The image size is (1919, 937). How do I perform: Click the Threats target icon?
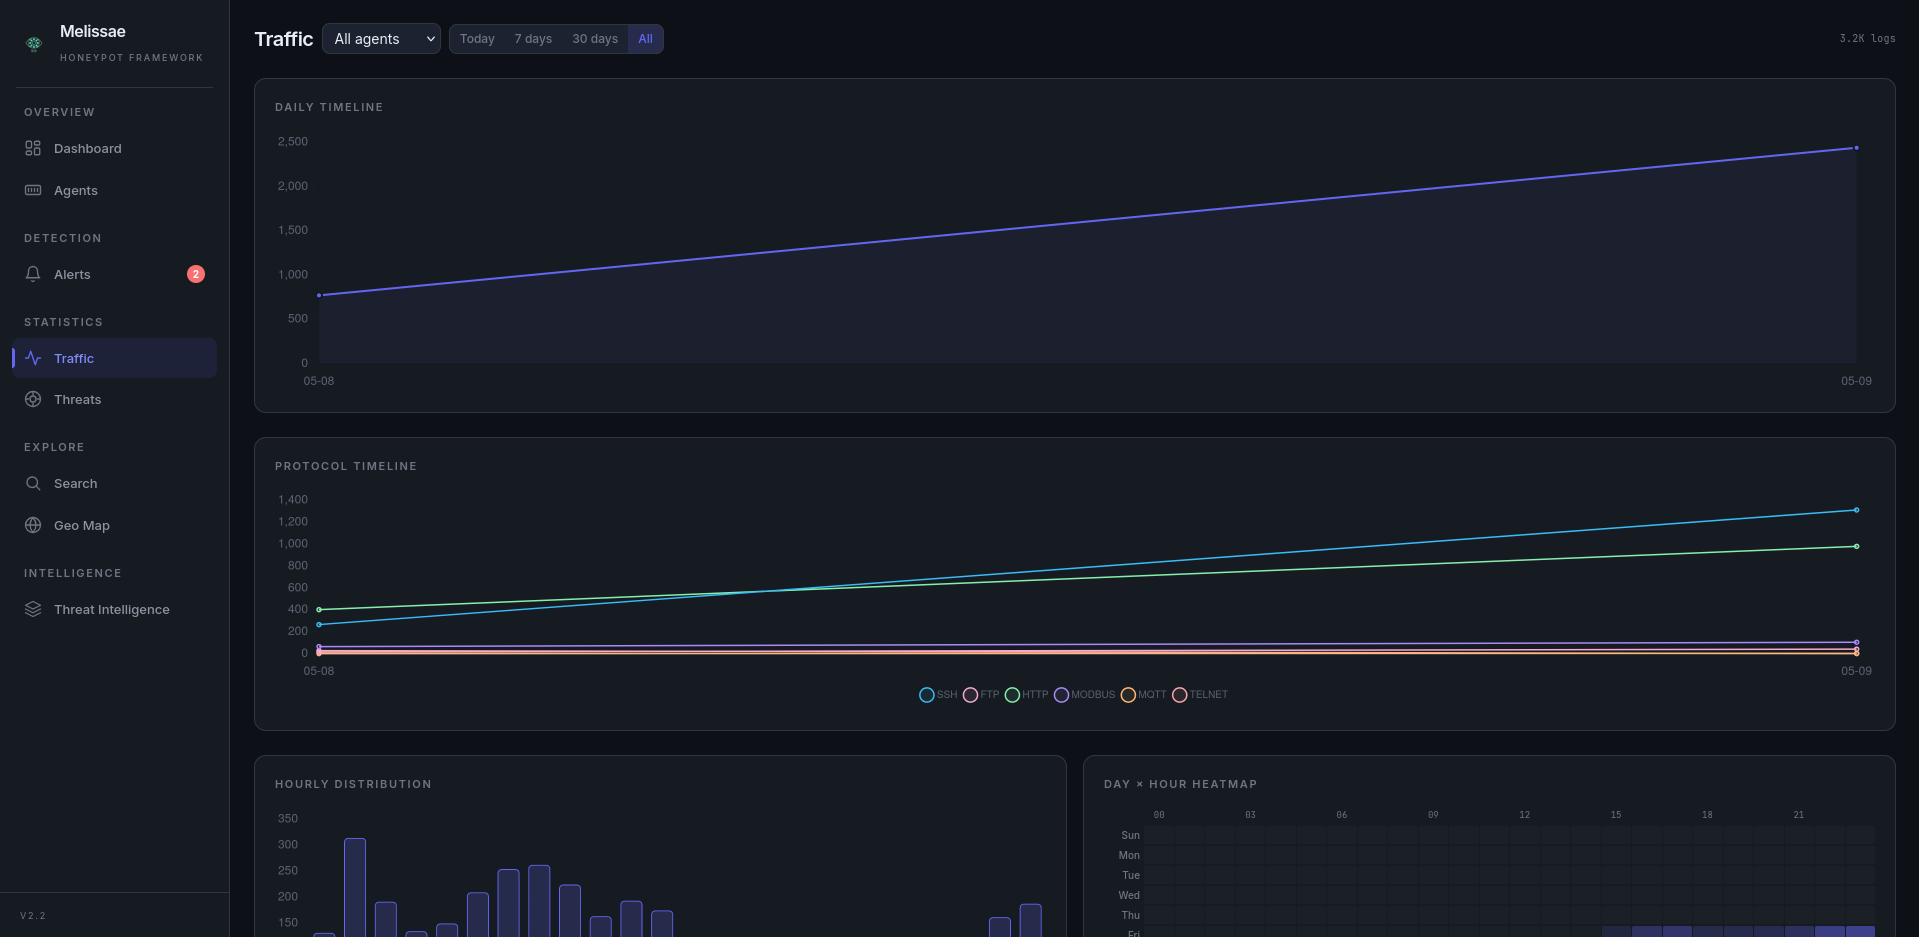(33, 399)
